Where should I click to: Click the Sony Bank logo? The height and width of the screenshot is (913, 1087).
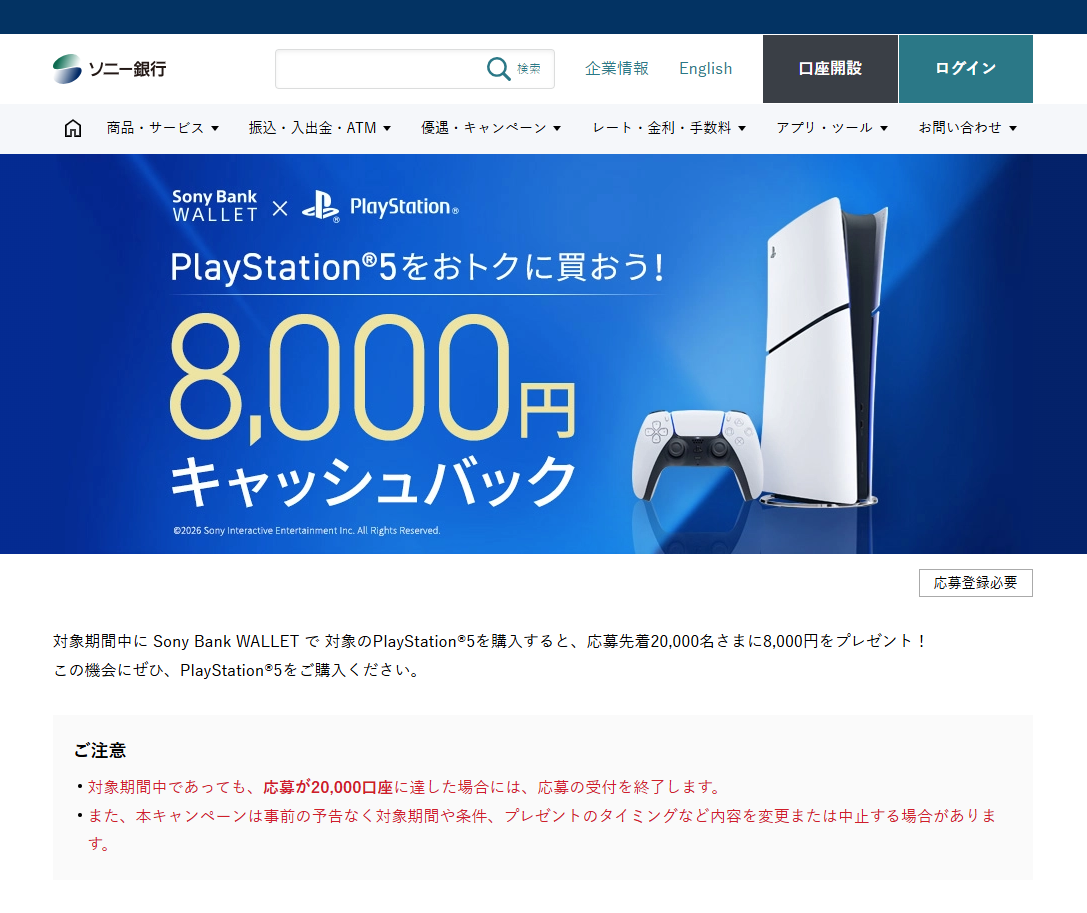tap(110, 69)
